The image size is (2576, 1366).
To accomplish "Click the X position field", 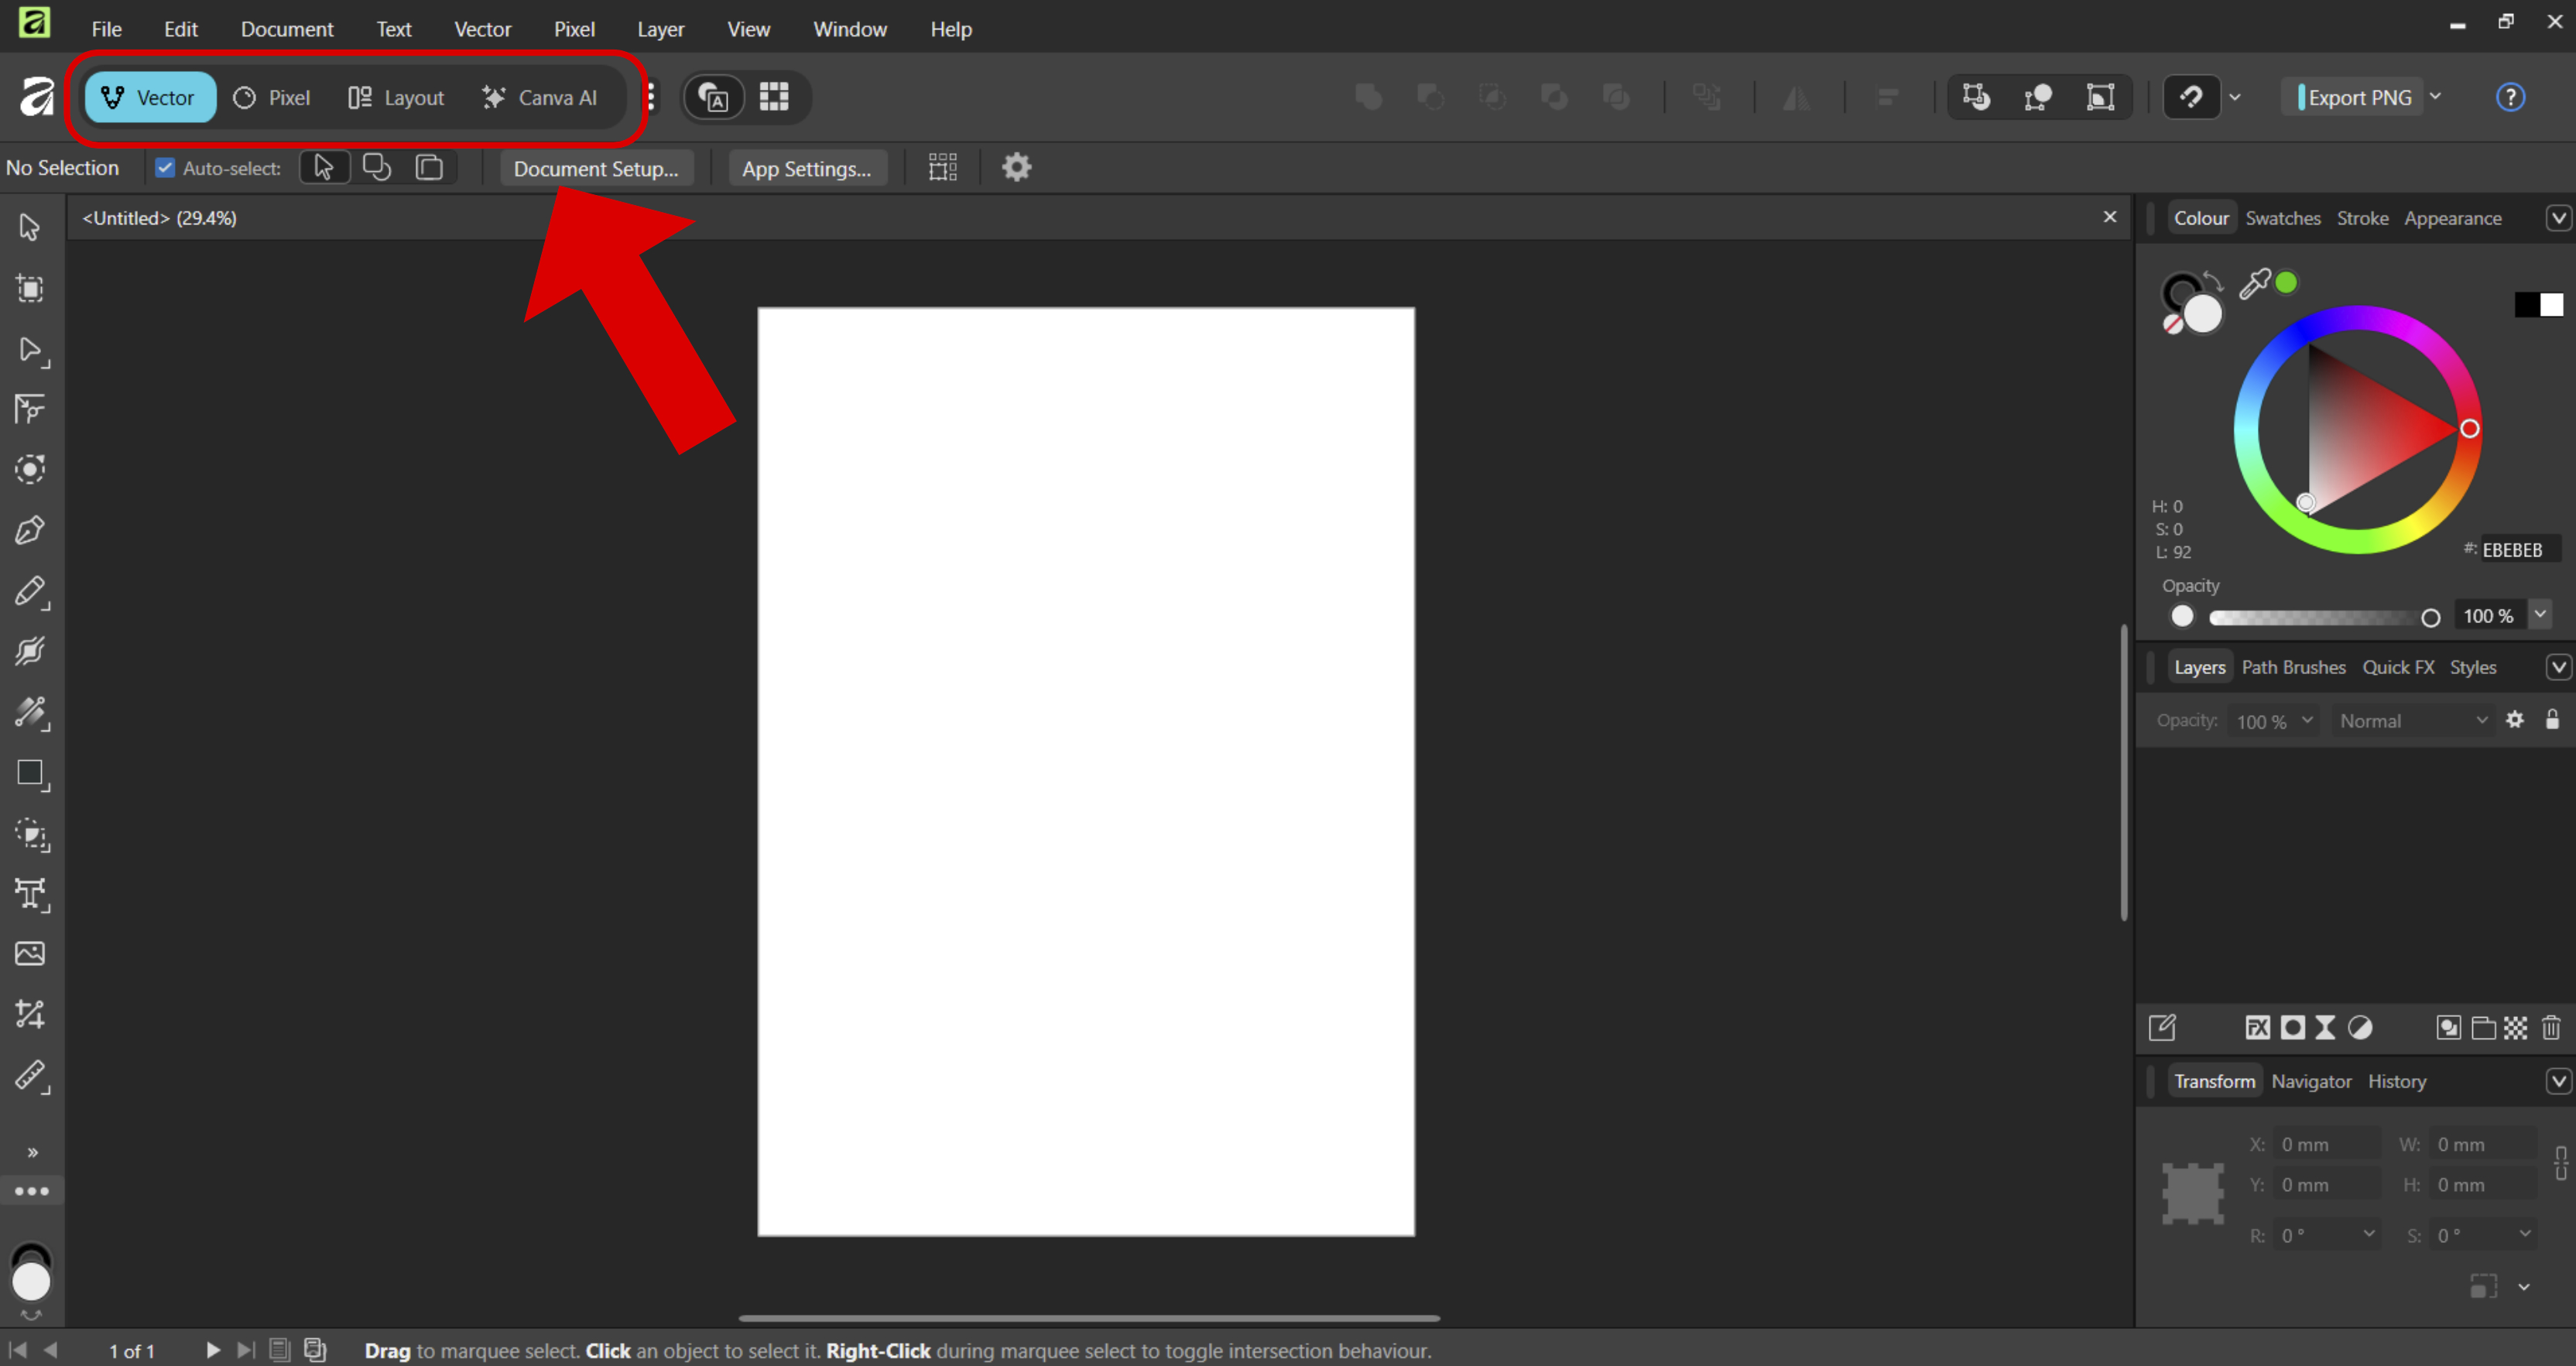I will (2326, 1143).
